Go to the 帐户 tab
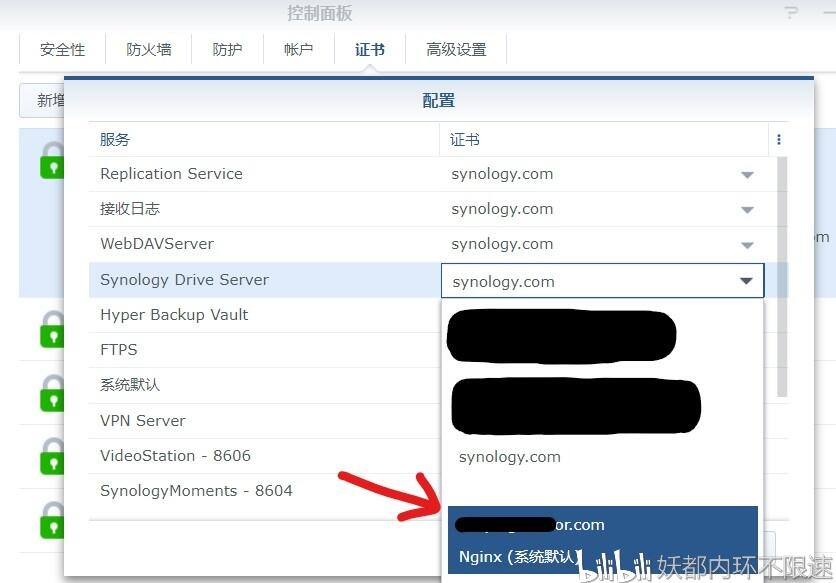 [x=299, y=50]
